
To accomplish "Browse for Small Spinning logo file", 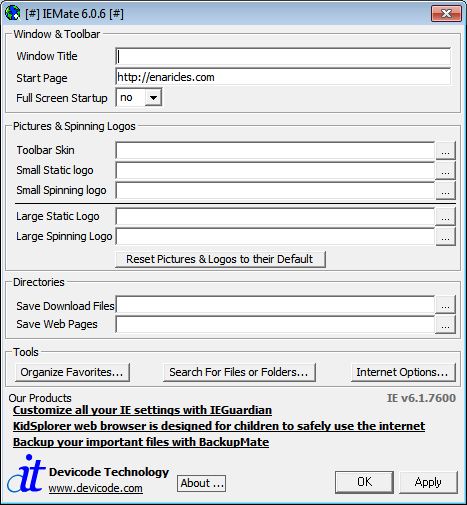I will pyautogui.click(x=445, y=190).
